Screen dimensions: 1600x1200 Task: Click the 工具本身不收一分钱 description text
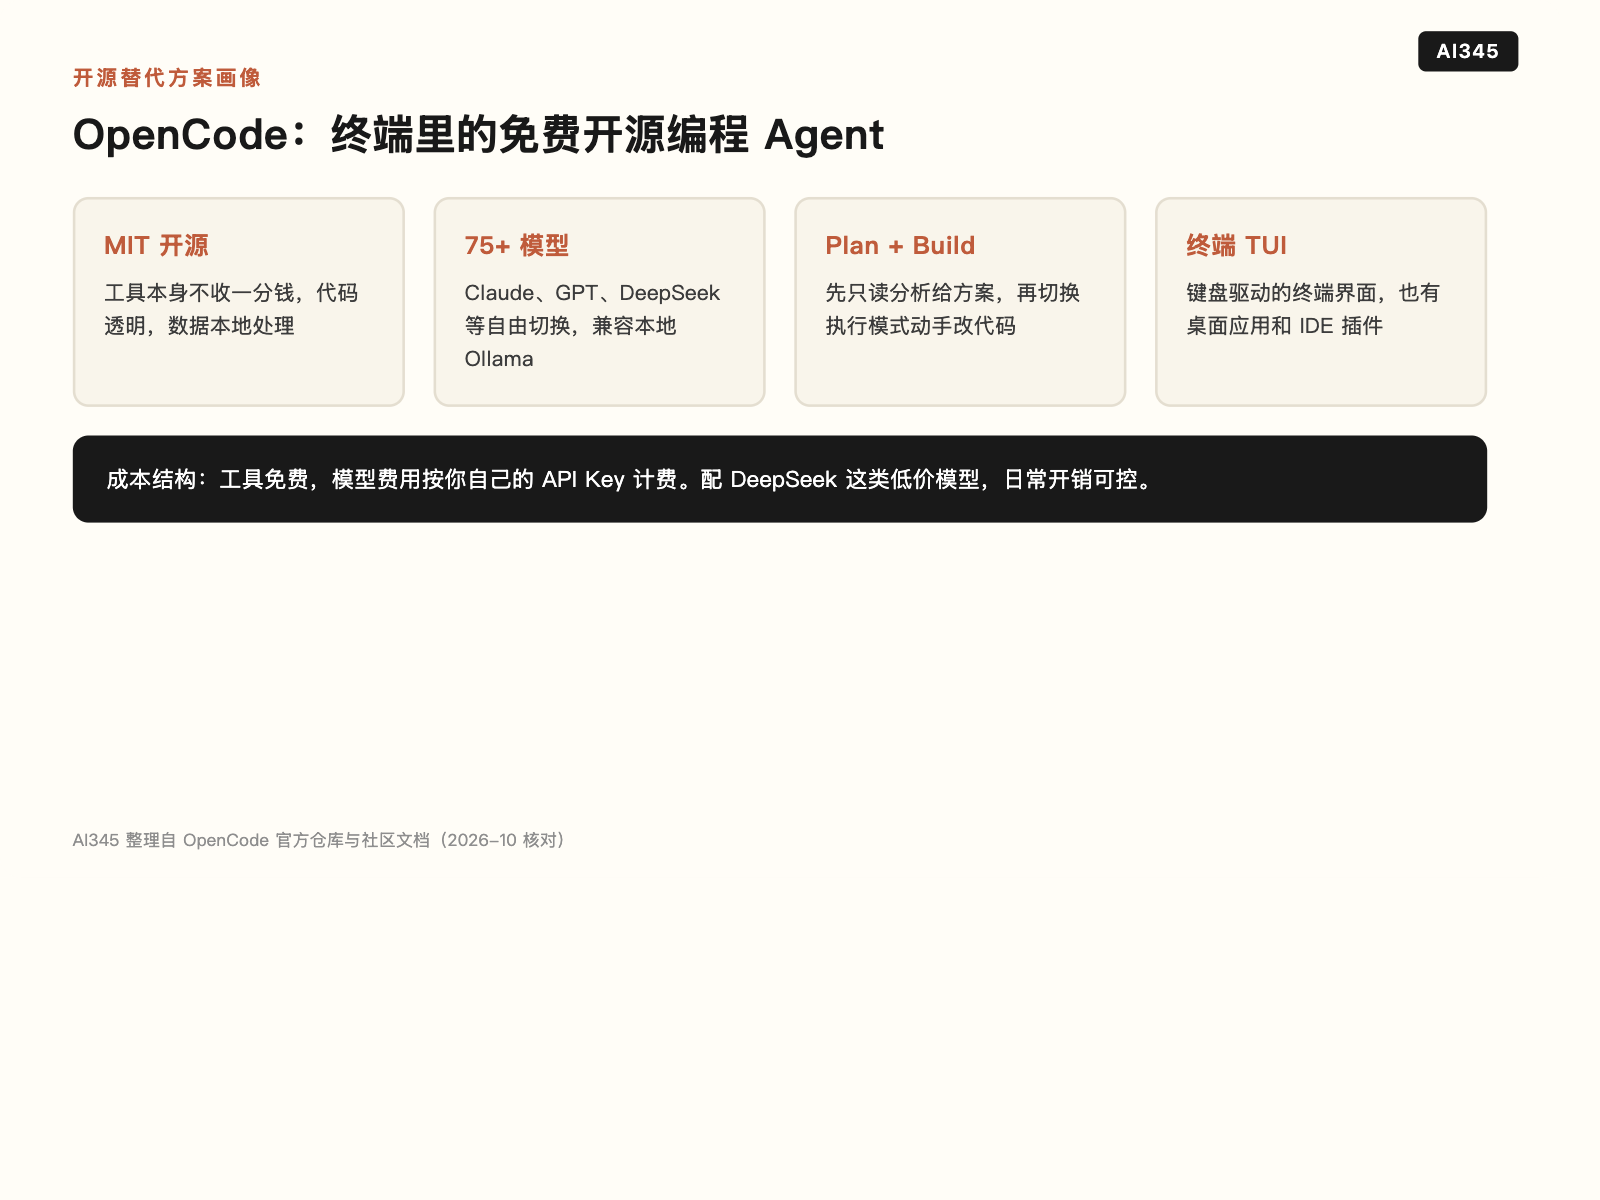click(x=231, y=309)
